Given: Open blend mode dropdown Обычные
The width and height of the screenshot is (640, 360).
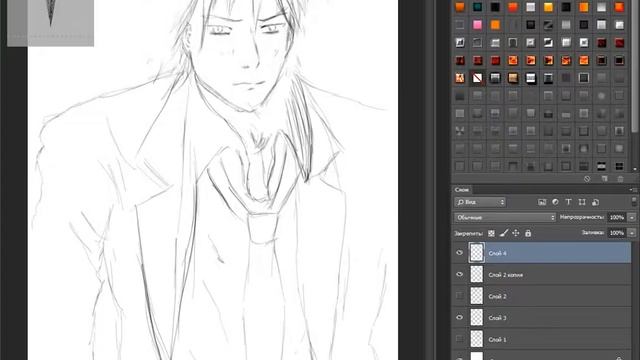Looking at the screenshot, I should (x=505, y=218).
